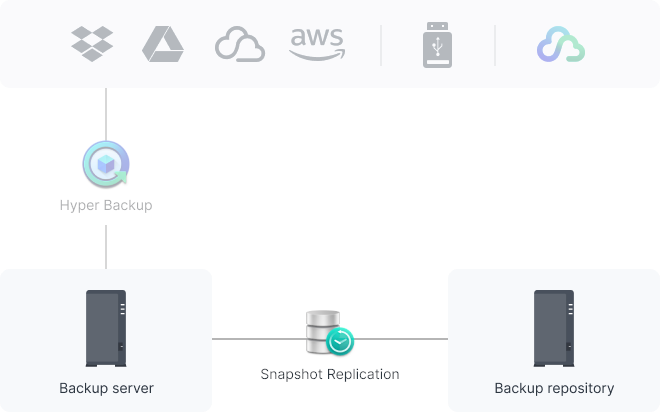Click the Snapshot Replication database icon

click(330, 333)
